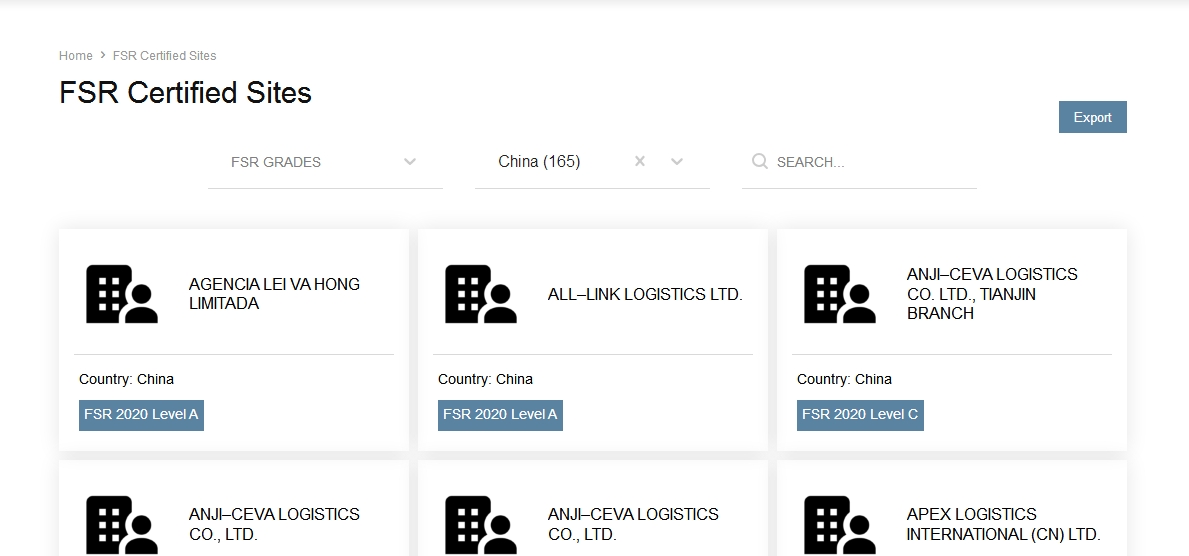Click Country: China text on Agencia card
Viewport: 1189px width, 556px height.
tap(126, 379)
